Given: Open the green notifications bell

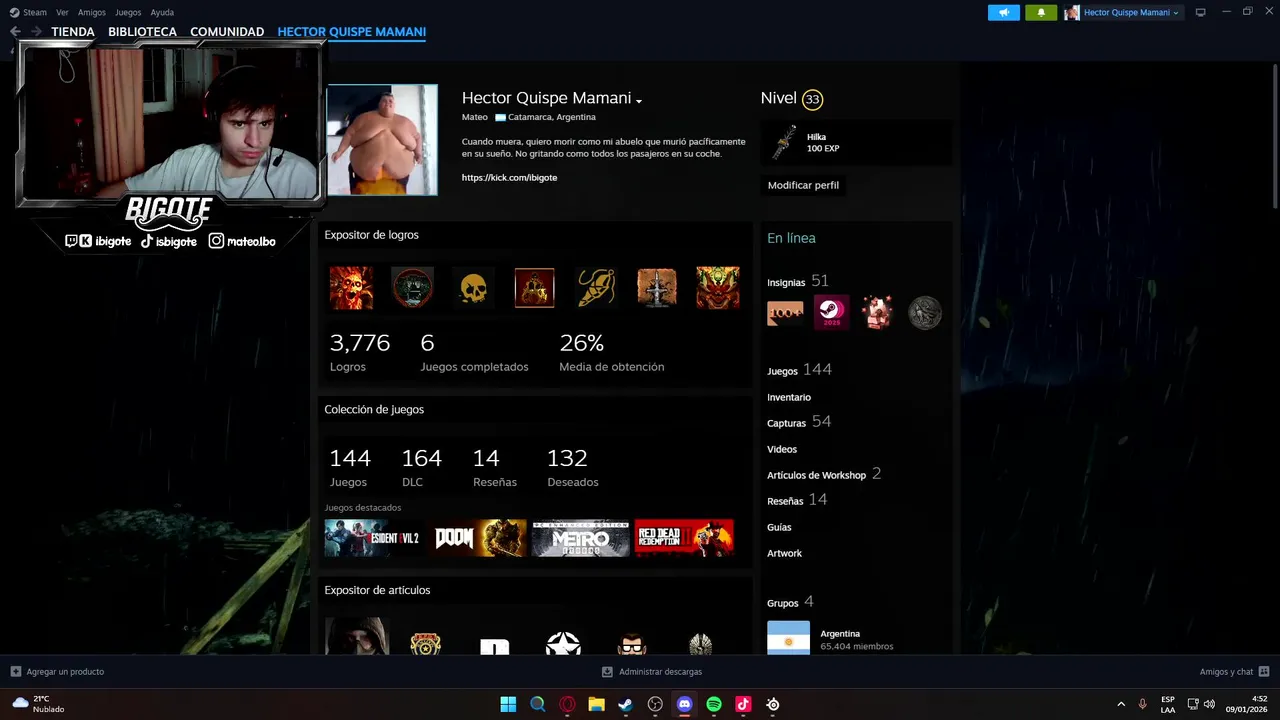Looking at the screenshot, I should pyautogui.click(x=1041, y=12).
